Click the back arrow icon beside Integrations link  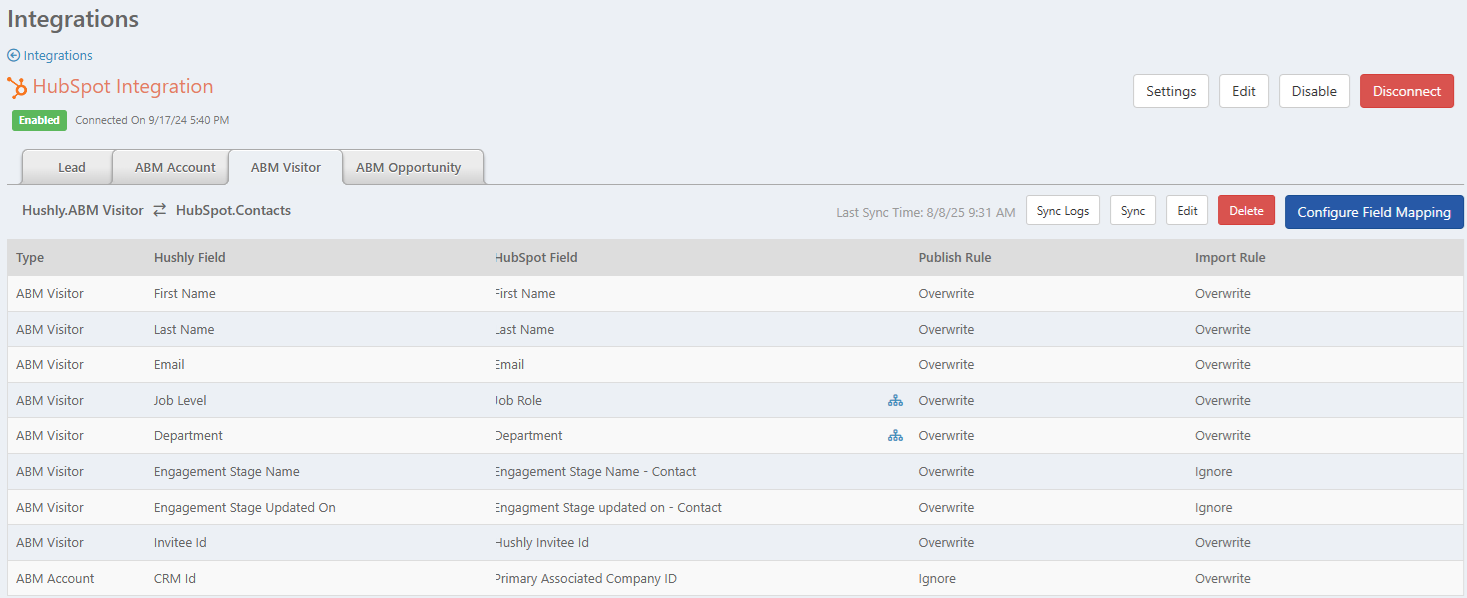[13, 56]
